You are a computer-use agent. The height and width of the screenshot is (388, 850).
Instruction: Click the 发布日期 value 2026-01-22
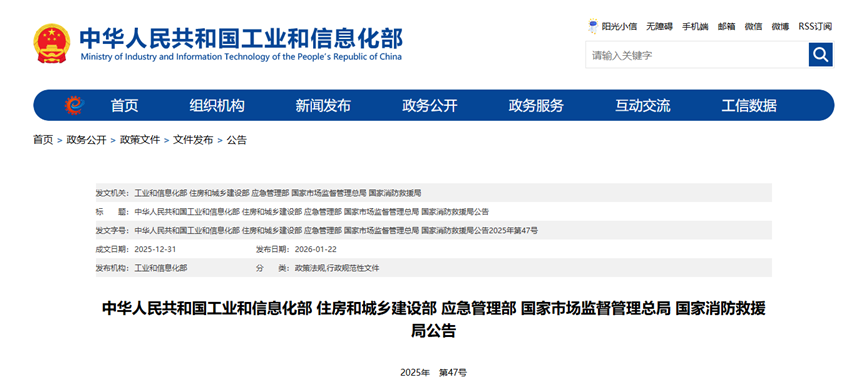point(315,249)
